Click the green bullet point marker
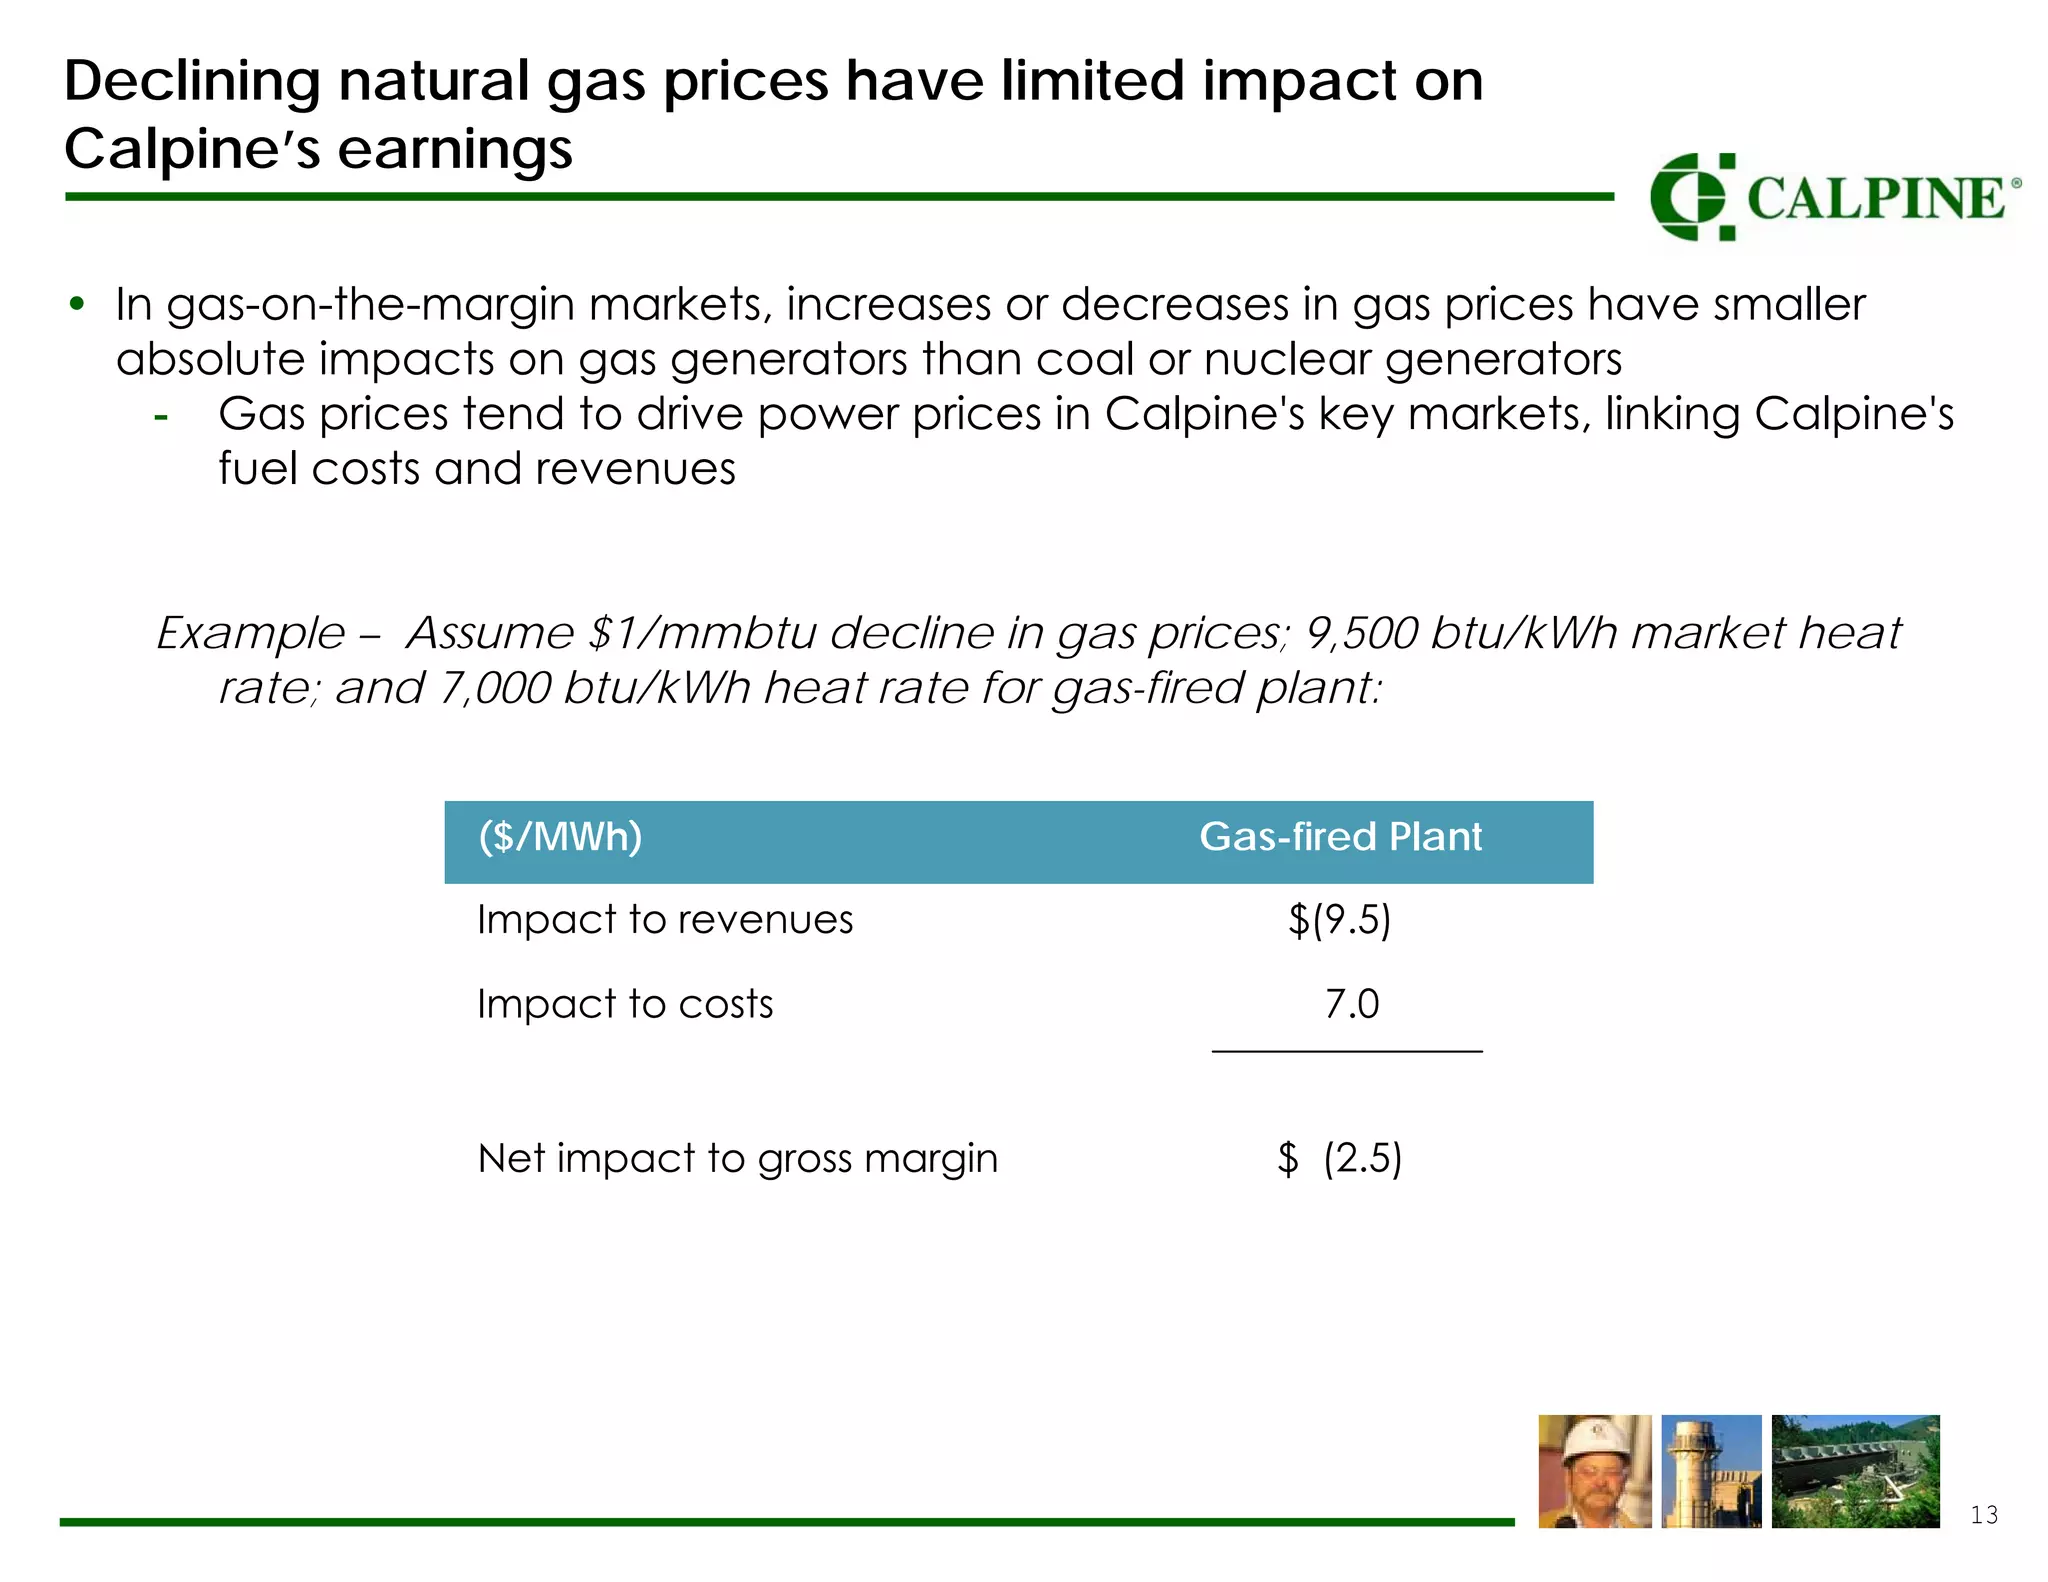The image size is (2048, 1582). point(77,304)
